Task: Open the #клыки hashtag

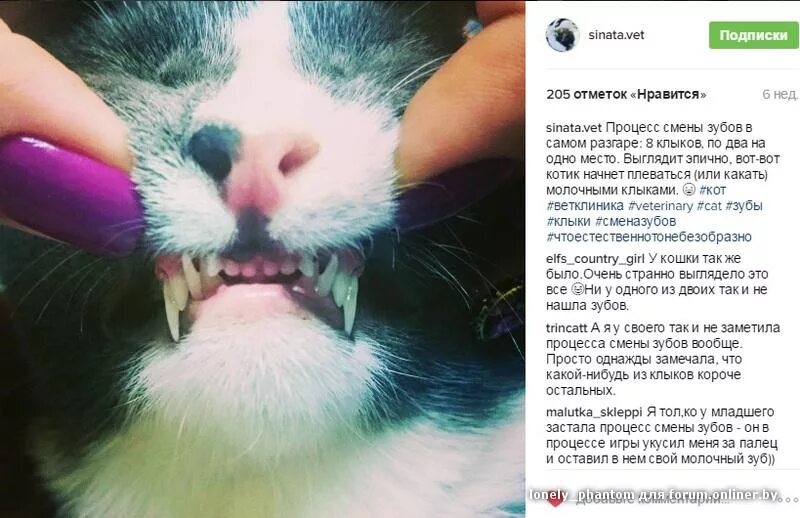Action: click(x=568, y=221)
